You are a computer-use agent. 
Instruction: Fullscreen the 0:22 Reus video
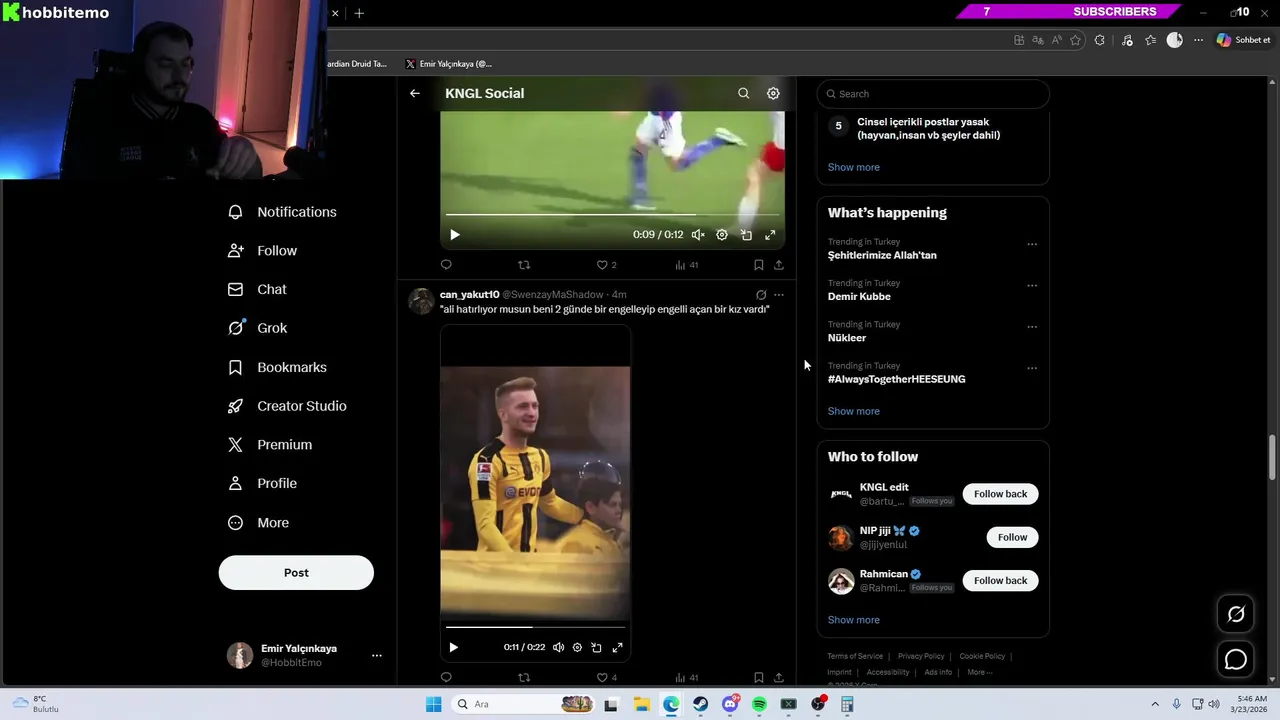(618, 648)
